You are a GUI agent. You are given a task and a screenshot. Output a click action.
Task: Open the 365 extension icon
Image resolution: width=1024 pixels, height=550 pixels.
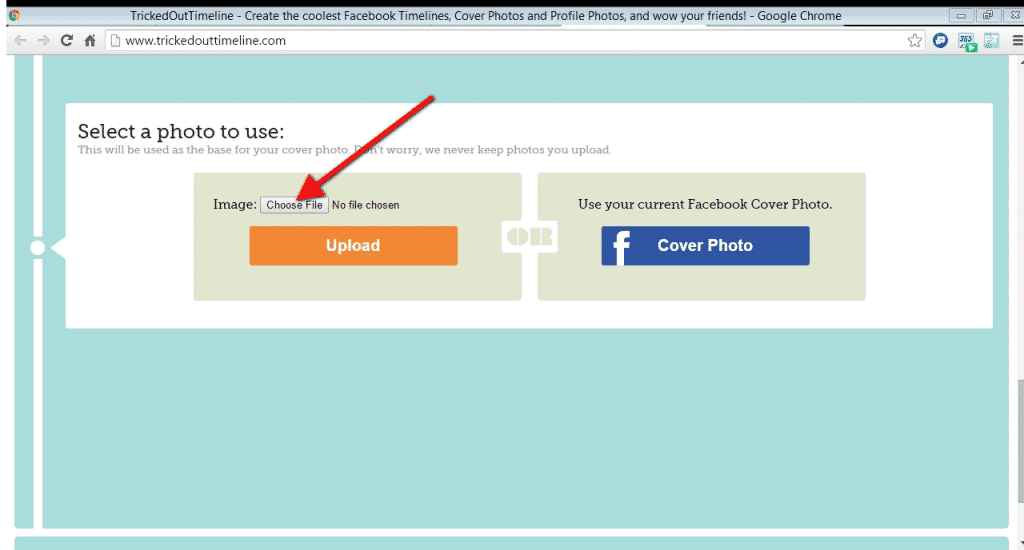[x=967, y=42]
